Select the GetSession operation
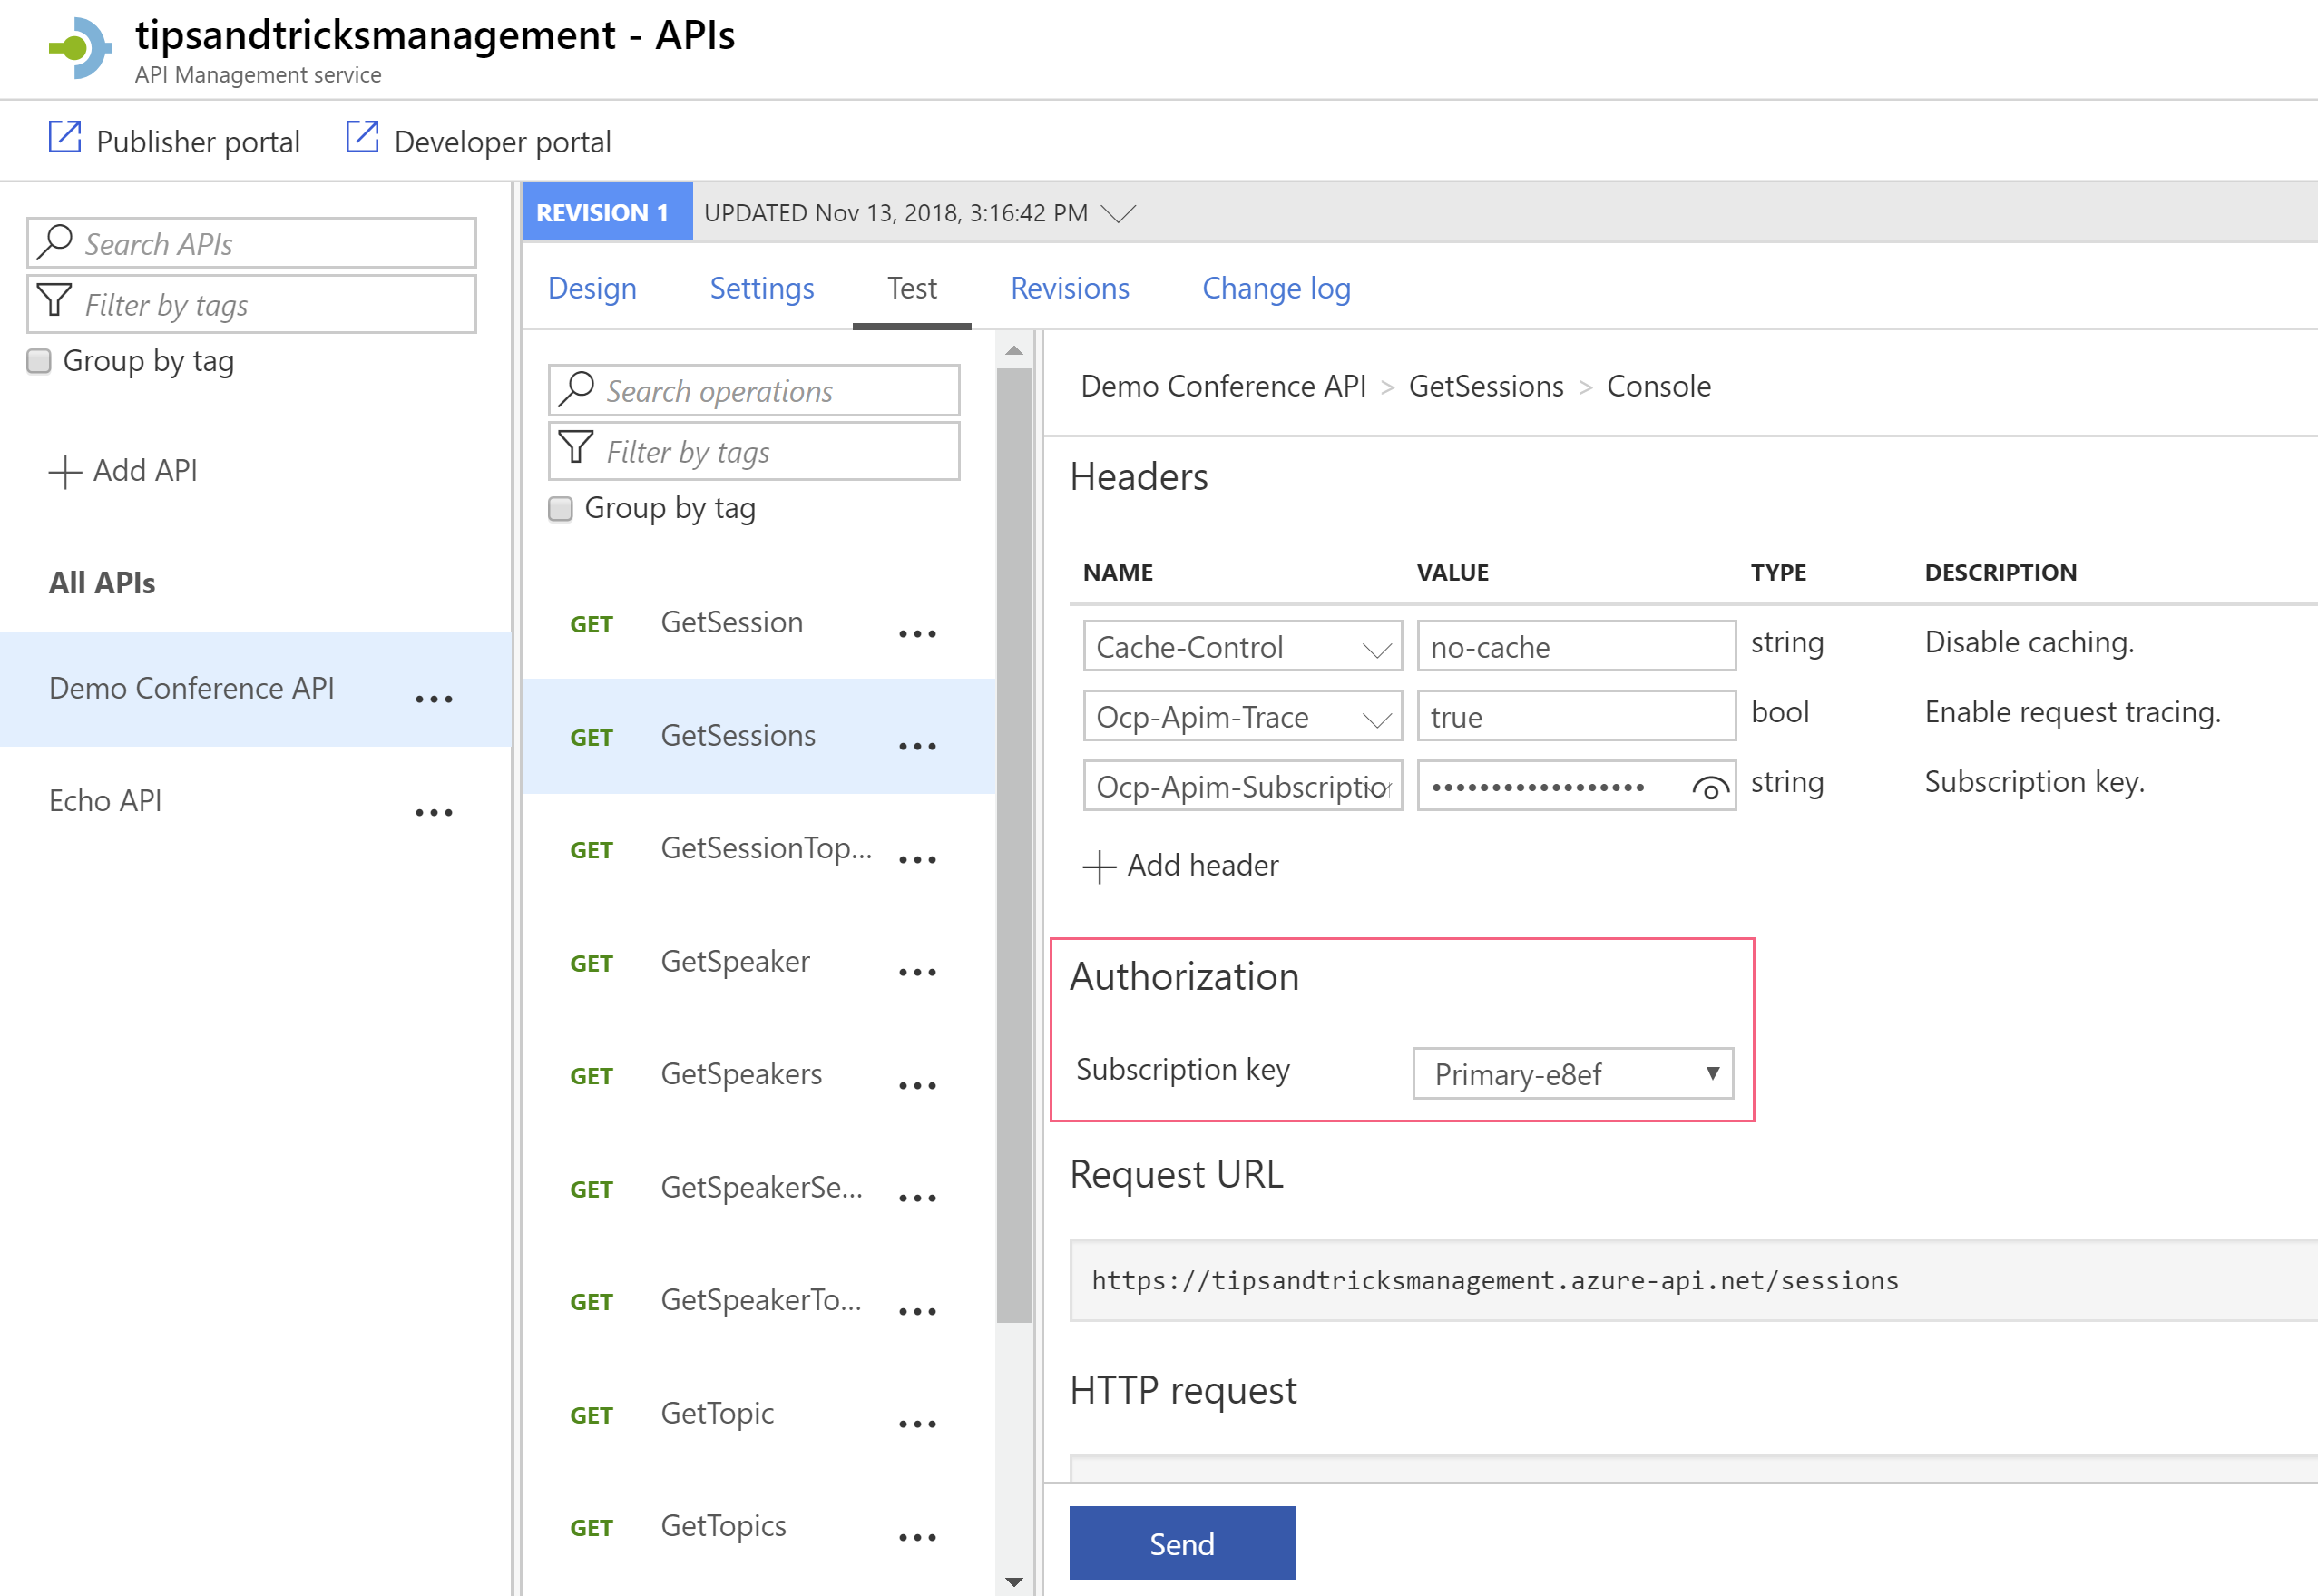The width and height of the screenshot is (2318, 1596). 732,622
